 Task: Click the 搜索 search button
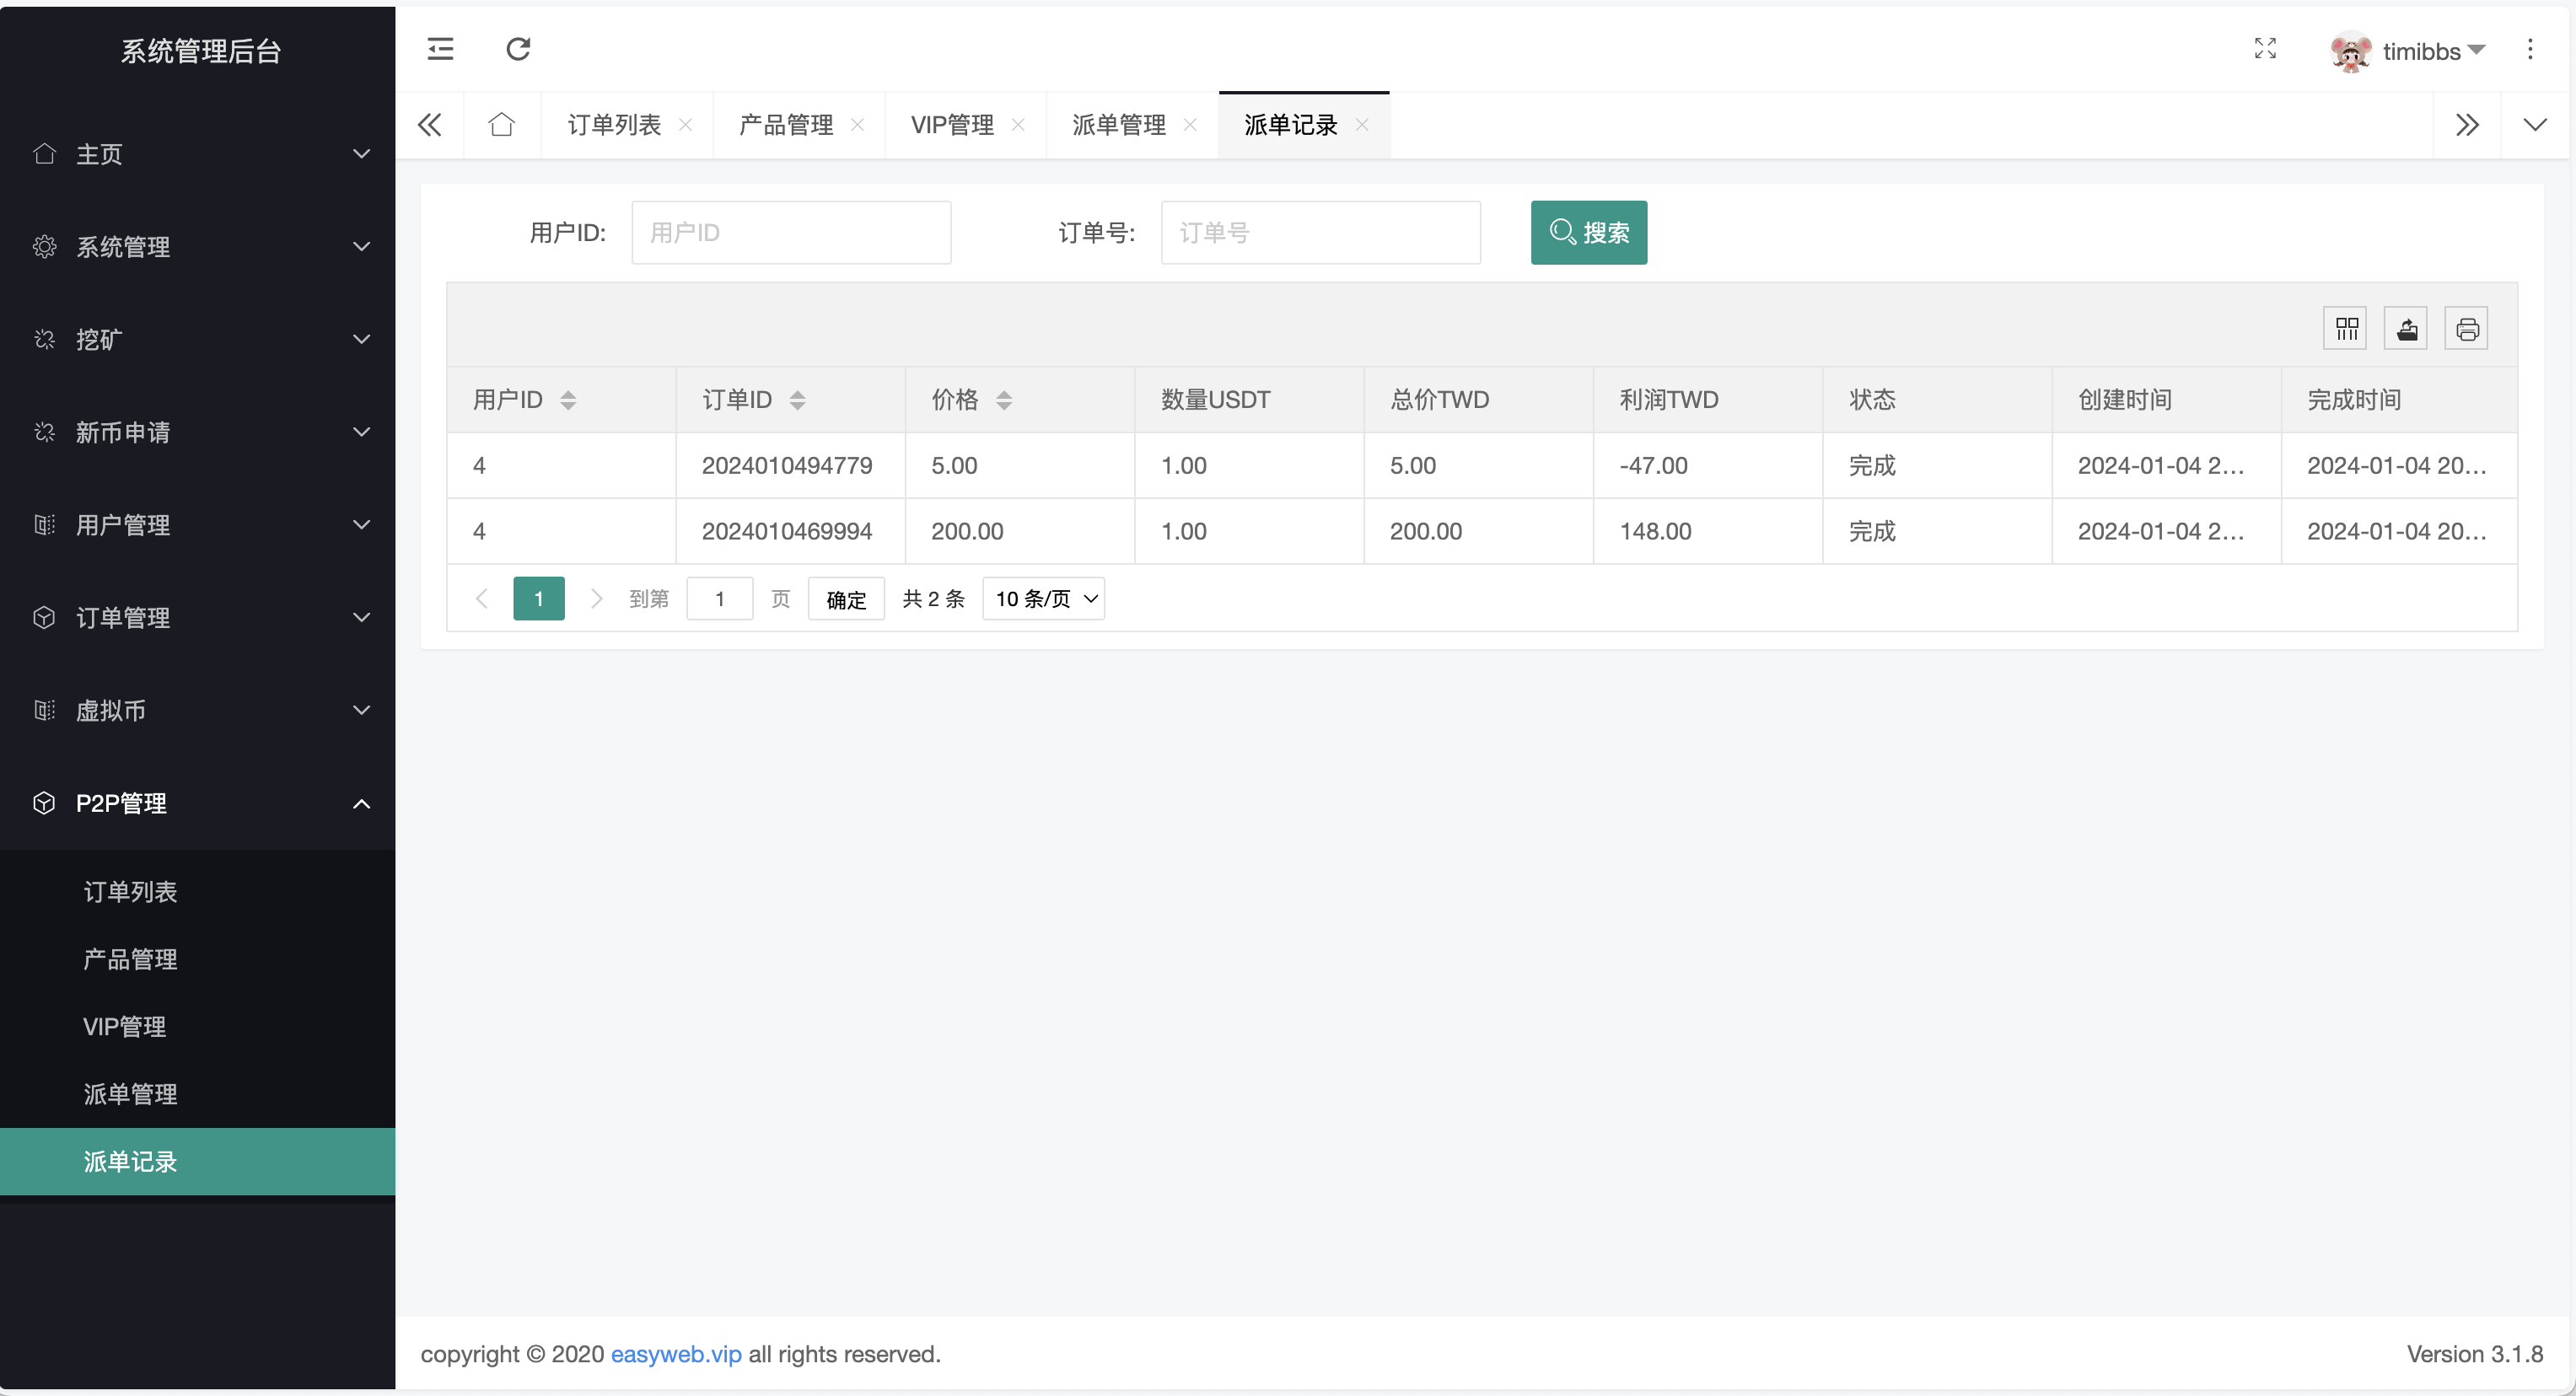click(1588, 232)
